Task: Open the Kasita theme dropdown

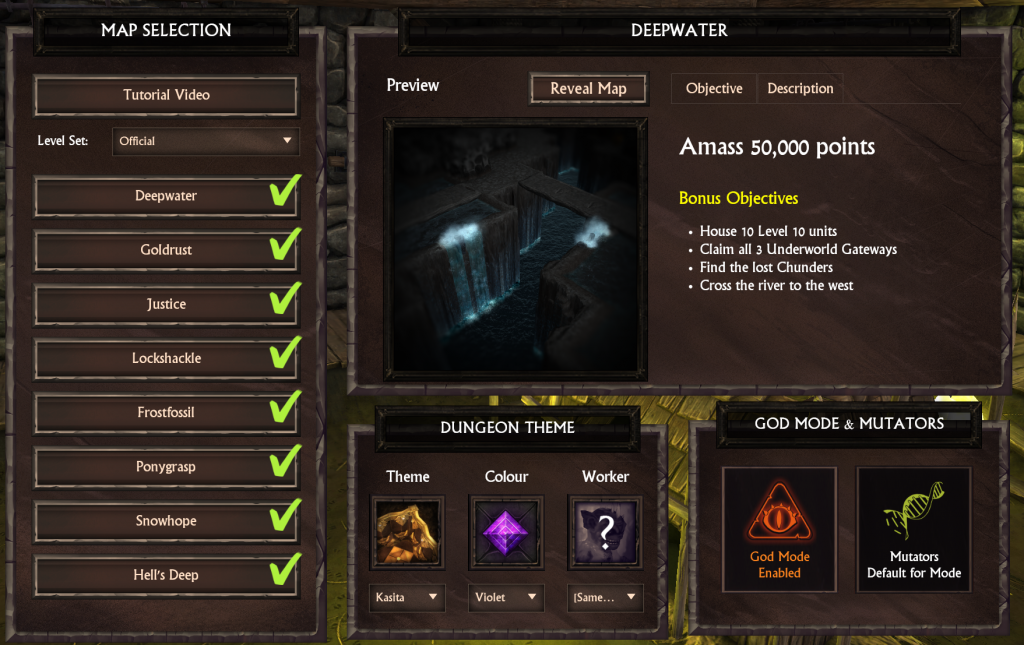Action: (x=407, y=597)
